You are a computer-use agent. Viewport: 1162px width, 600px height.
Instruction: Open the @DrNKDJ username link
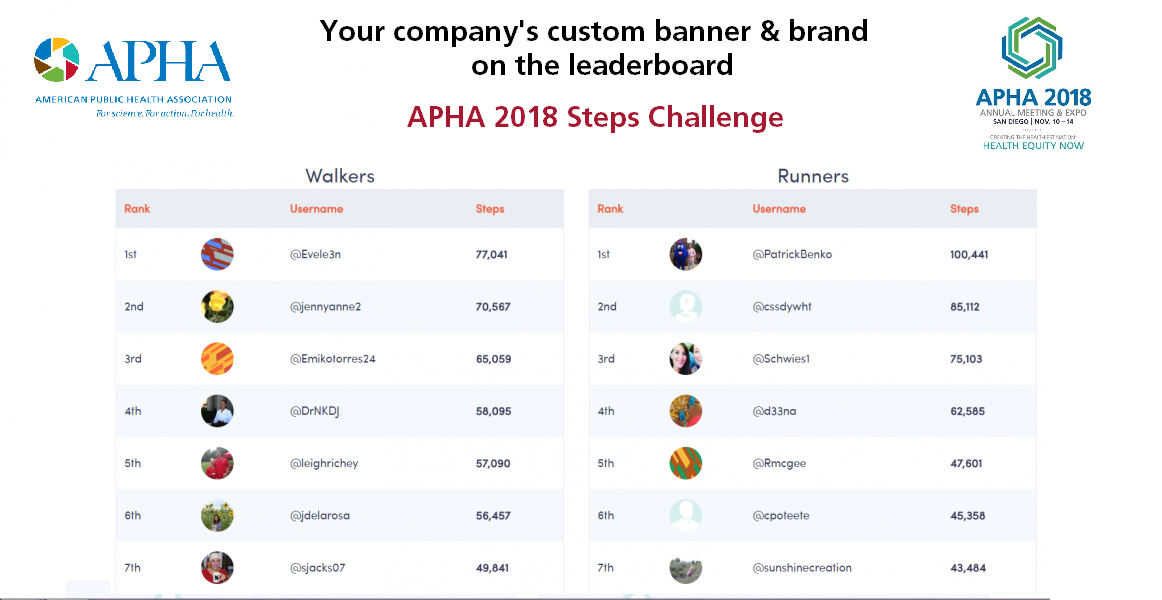(317, 411)
